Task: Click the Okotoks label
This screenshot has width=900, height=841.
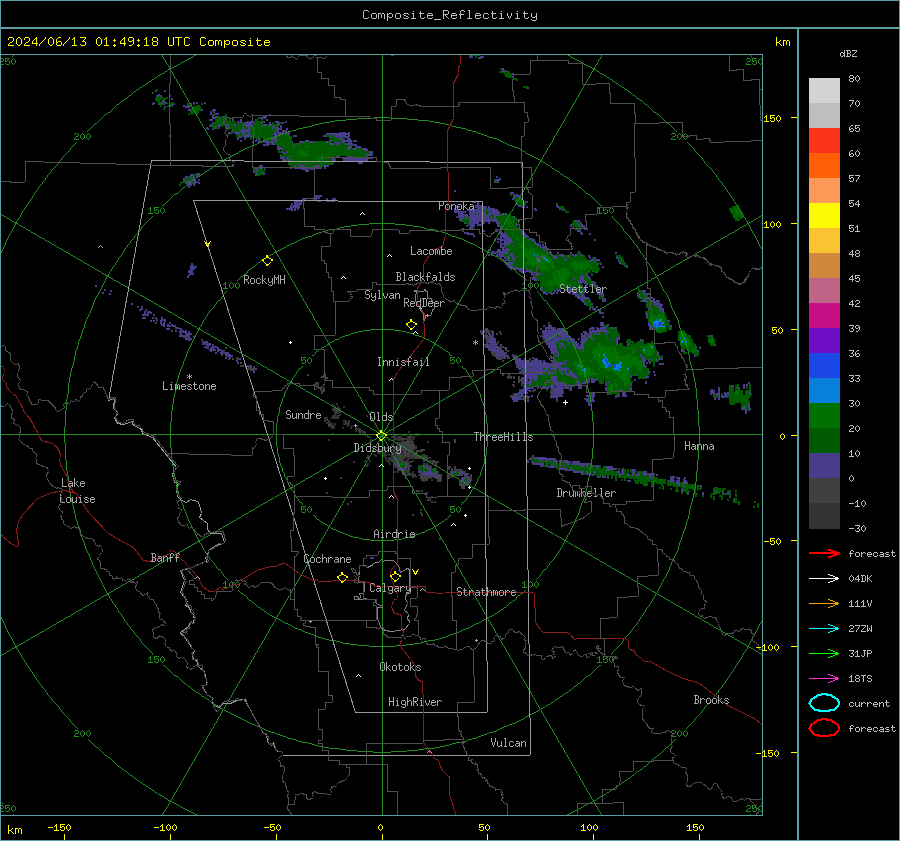Action: point(400,667)
